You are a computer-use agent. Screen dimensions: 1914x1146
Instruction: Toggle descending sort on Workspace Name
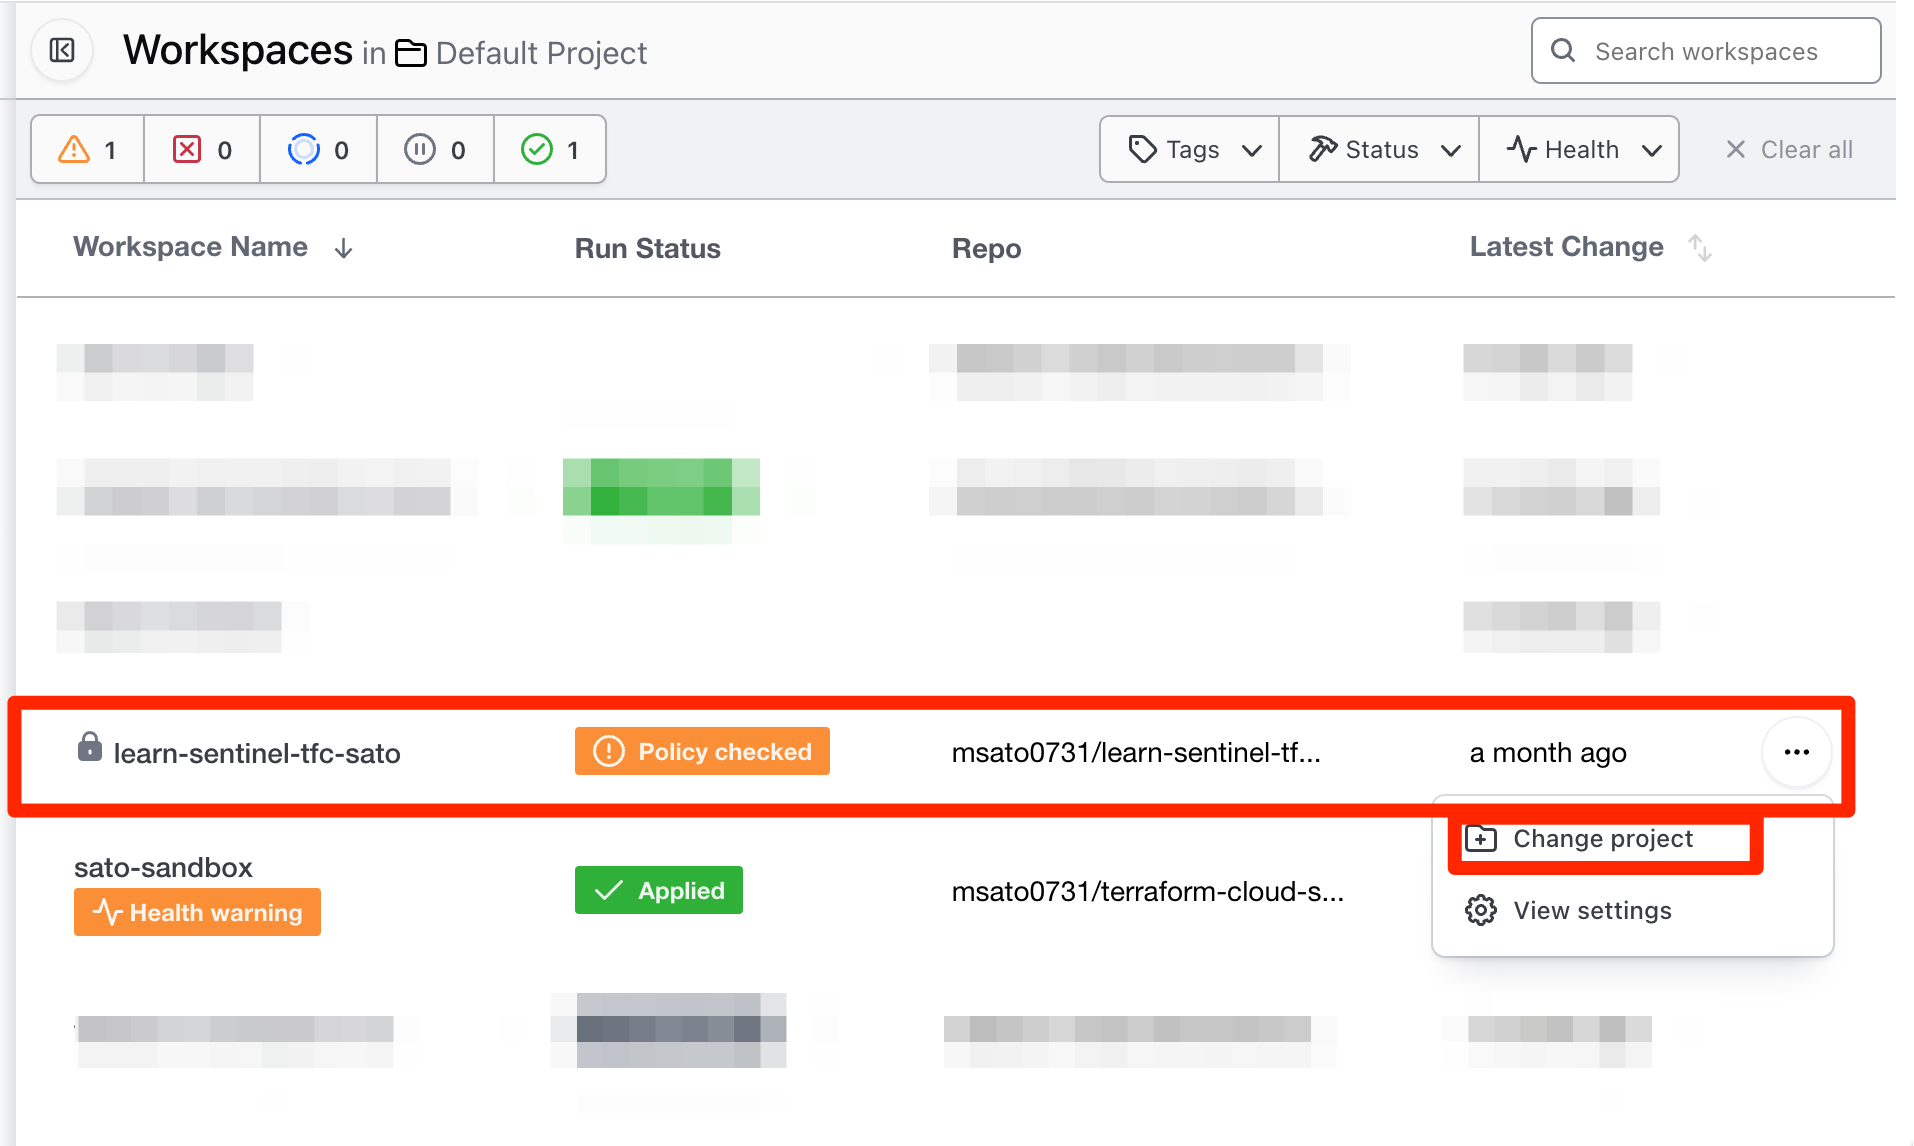point(343,247)
